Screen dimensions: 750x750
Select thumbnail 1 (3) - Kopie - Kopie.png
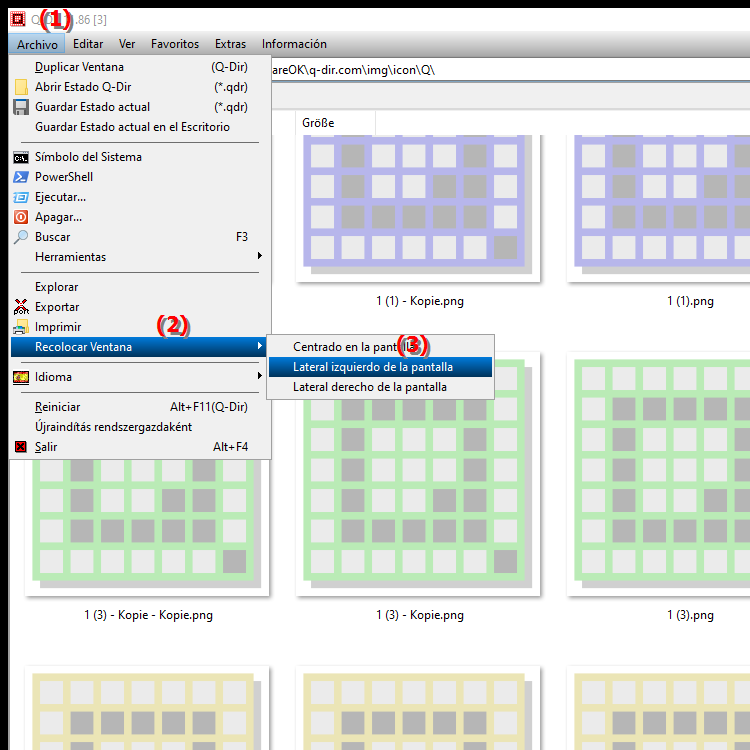pos(147,526)
